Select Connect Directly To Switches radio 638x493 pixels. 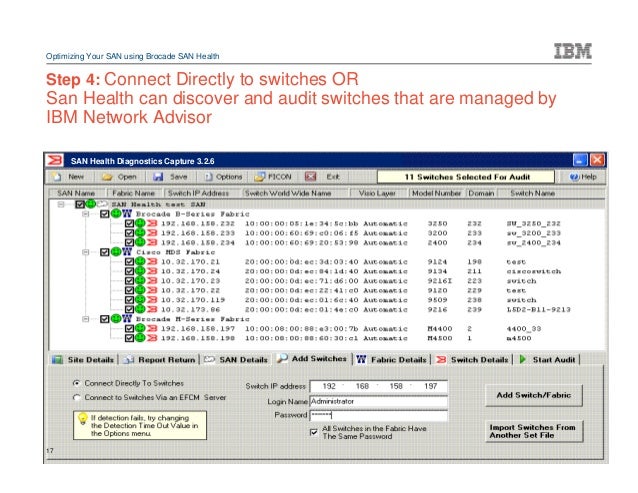(x=76, y=383)
